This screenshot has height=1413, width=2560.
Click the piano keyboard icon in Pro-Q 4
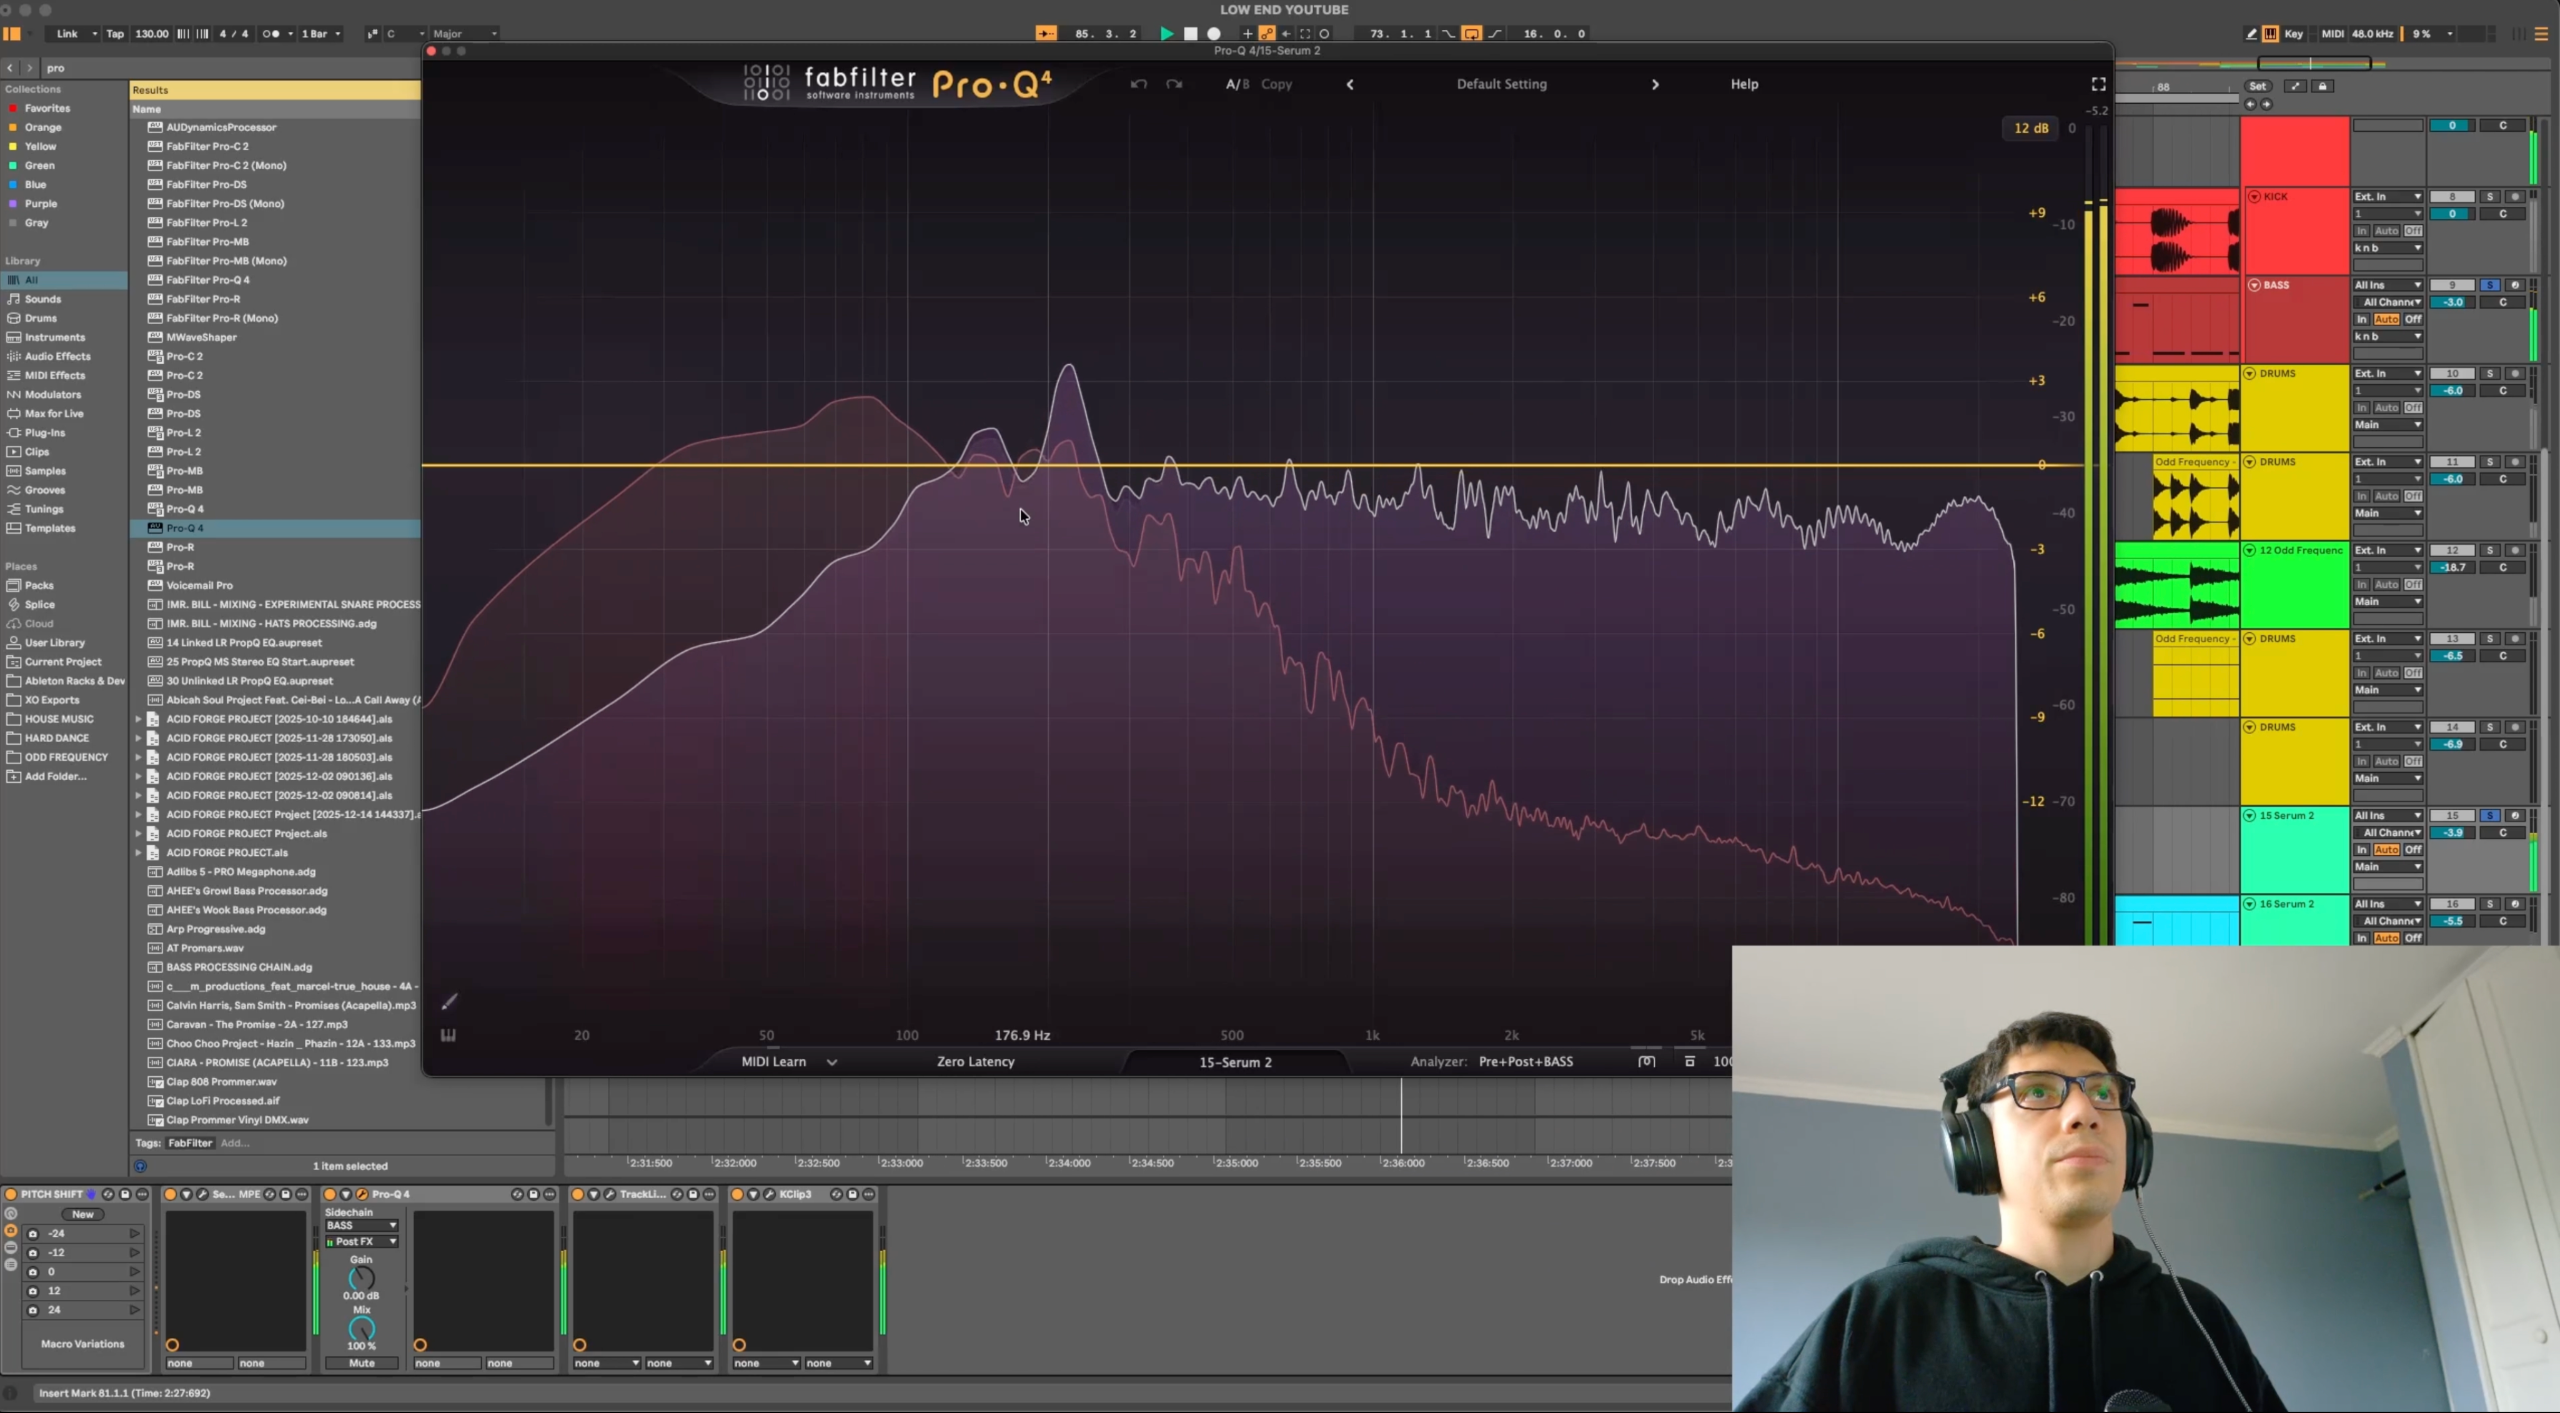pyautogui.click(x=448, y=1035)
